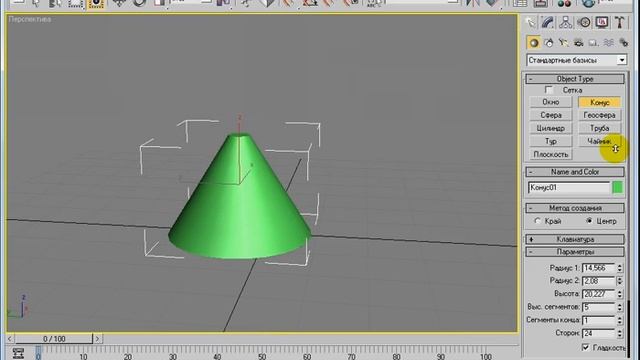Click the Select and Rotate toolbar icon
This screenshot has height=360, width=640.
click(139, 3)
